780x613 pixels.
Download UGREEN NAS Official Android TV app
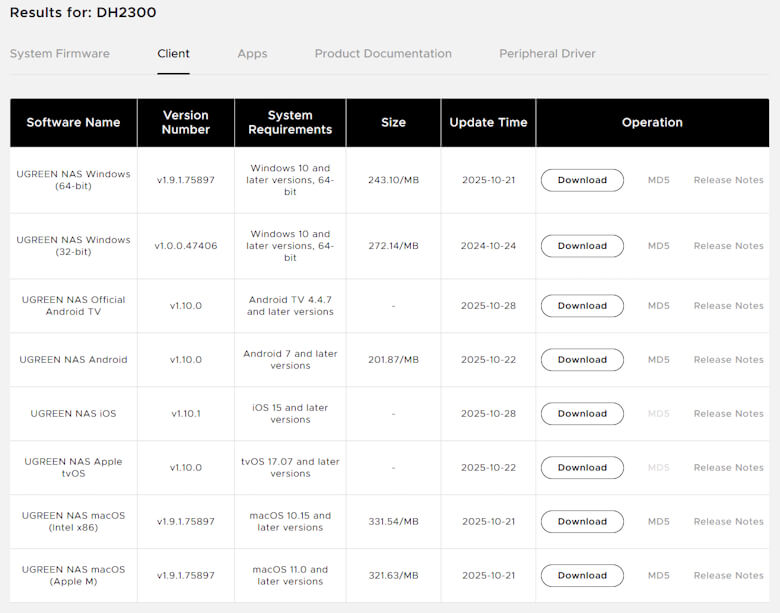[x=582, y=306]
